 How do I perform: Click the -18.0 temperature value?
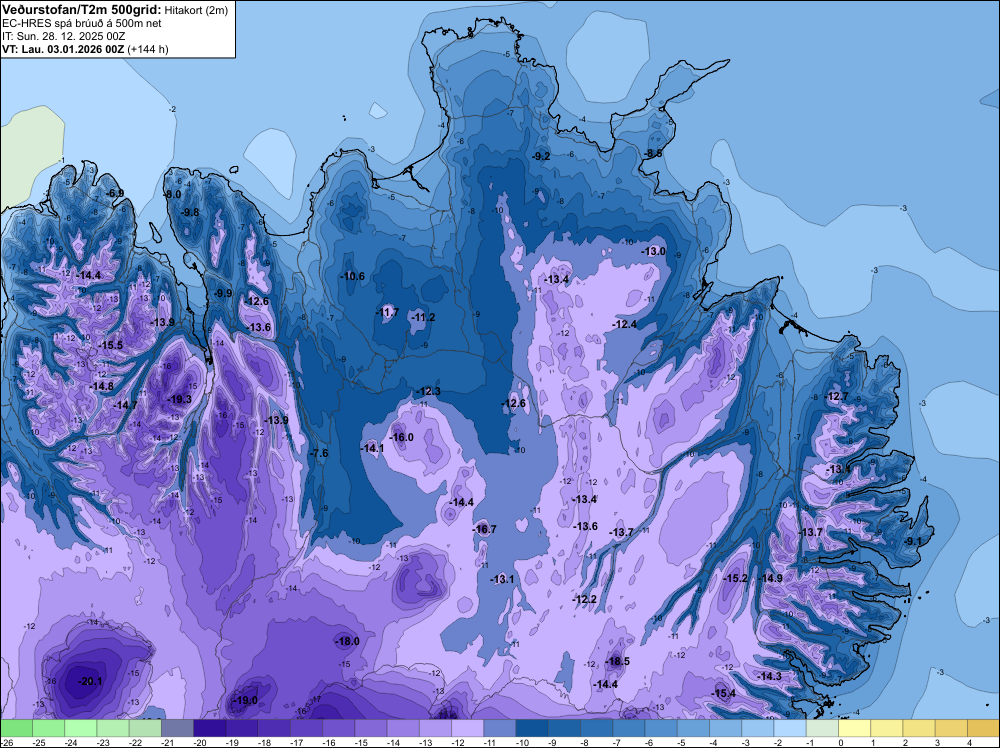coord(347,642)
